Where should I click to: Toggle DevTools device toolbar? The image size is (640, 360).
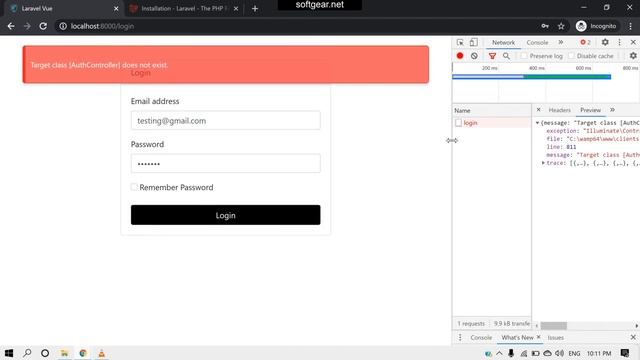pos(473,42)
